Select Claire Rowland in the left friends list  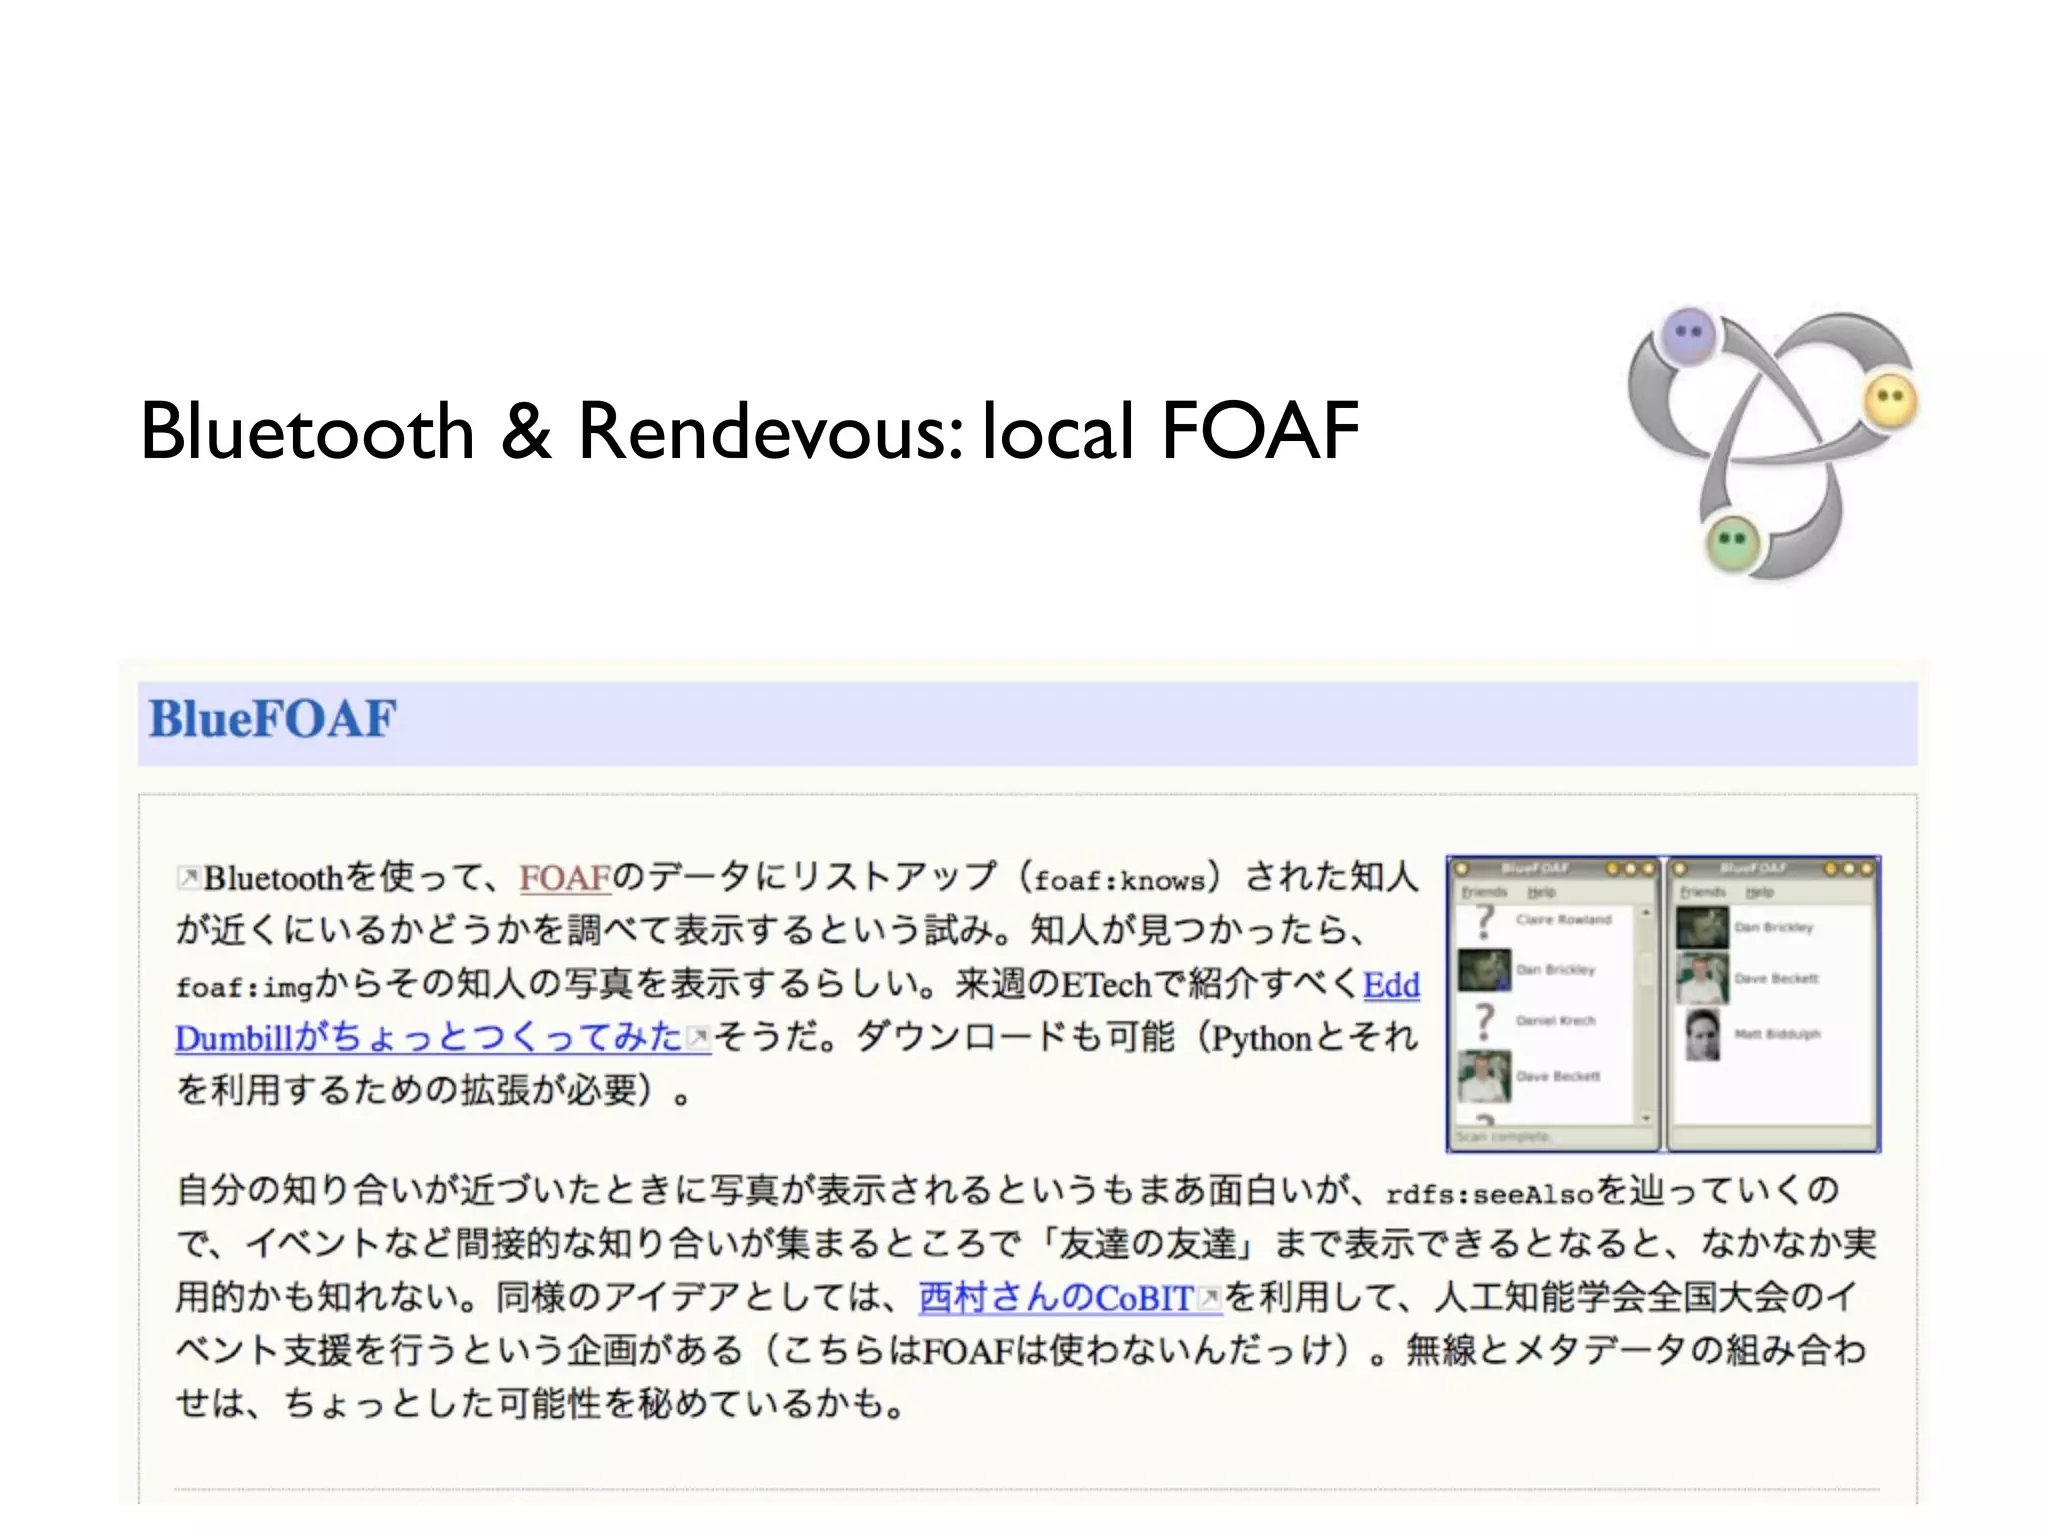tap(1564, 919)
